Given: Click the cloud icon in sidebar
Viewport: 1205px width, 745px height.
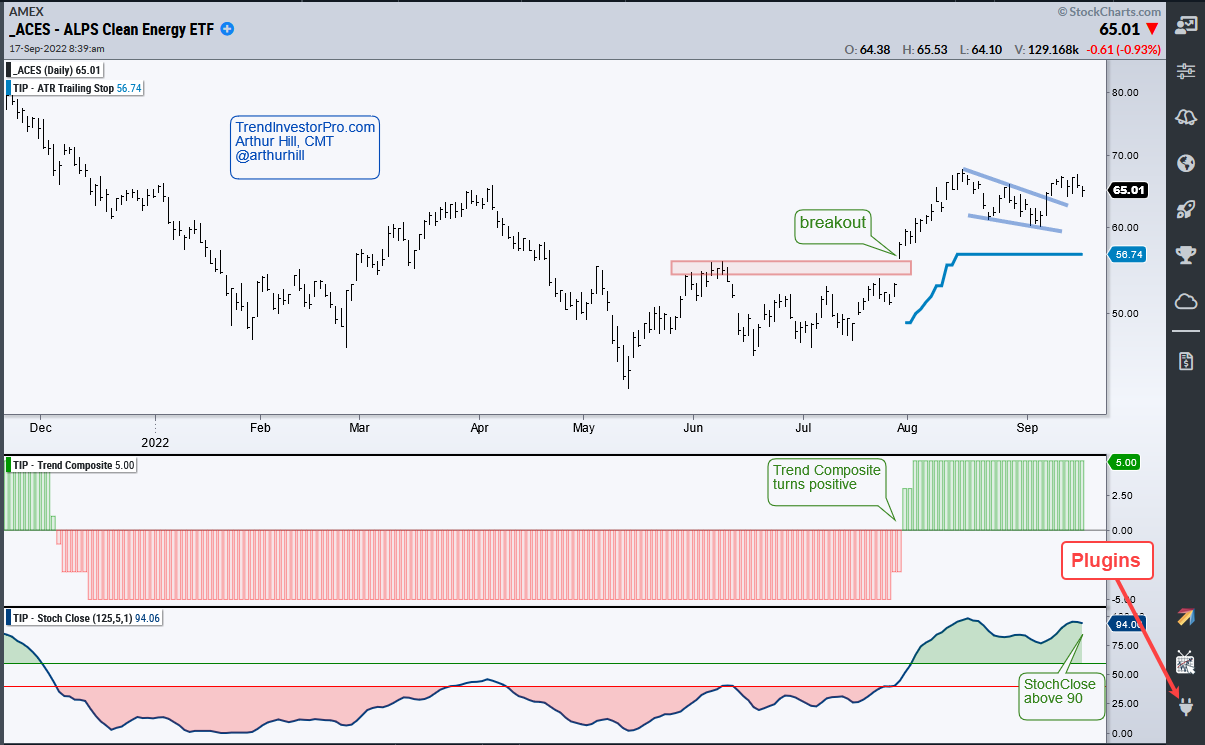Looking at the screenshot, I should [1187, 301].
